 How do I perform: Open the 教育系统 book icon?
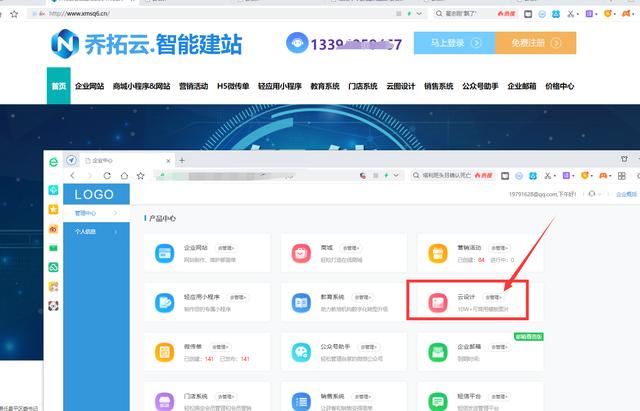(x=301, y=303)
